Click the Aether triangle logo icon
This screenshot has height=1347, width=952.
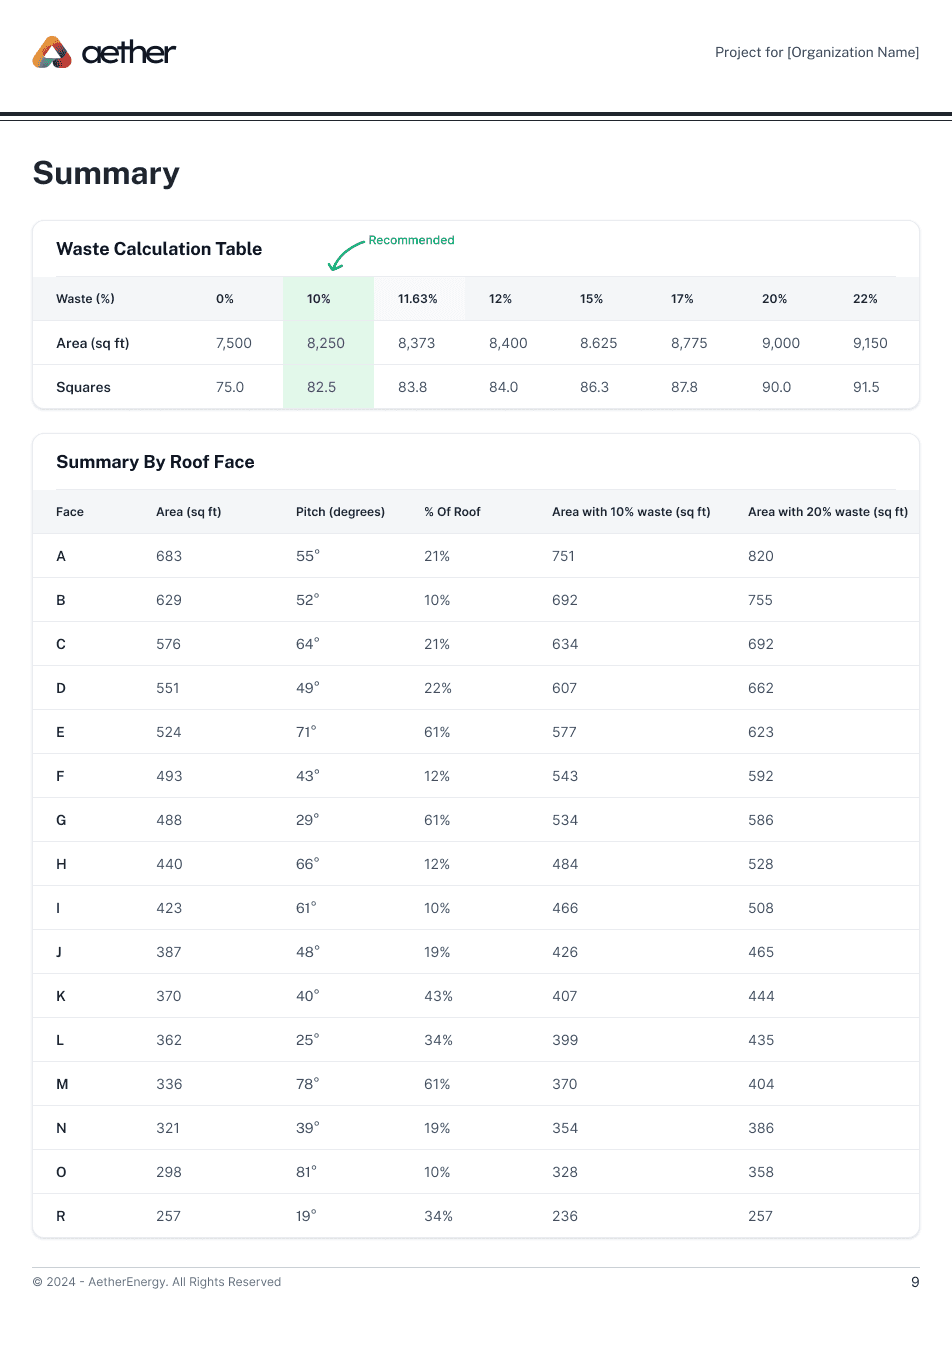click(x=52, y=52)
